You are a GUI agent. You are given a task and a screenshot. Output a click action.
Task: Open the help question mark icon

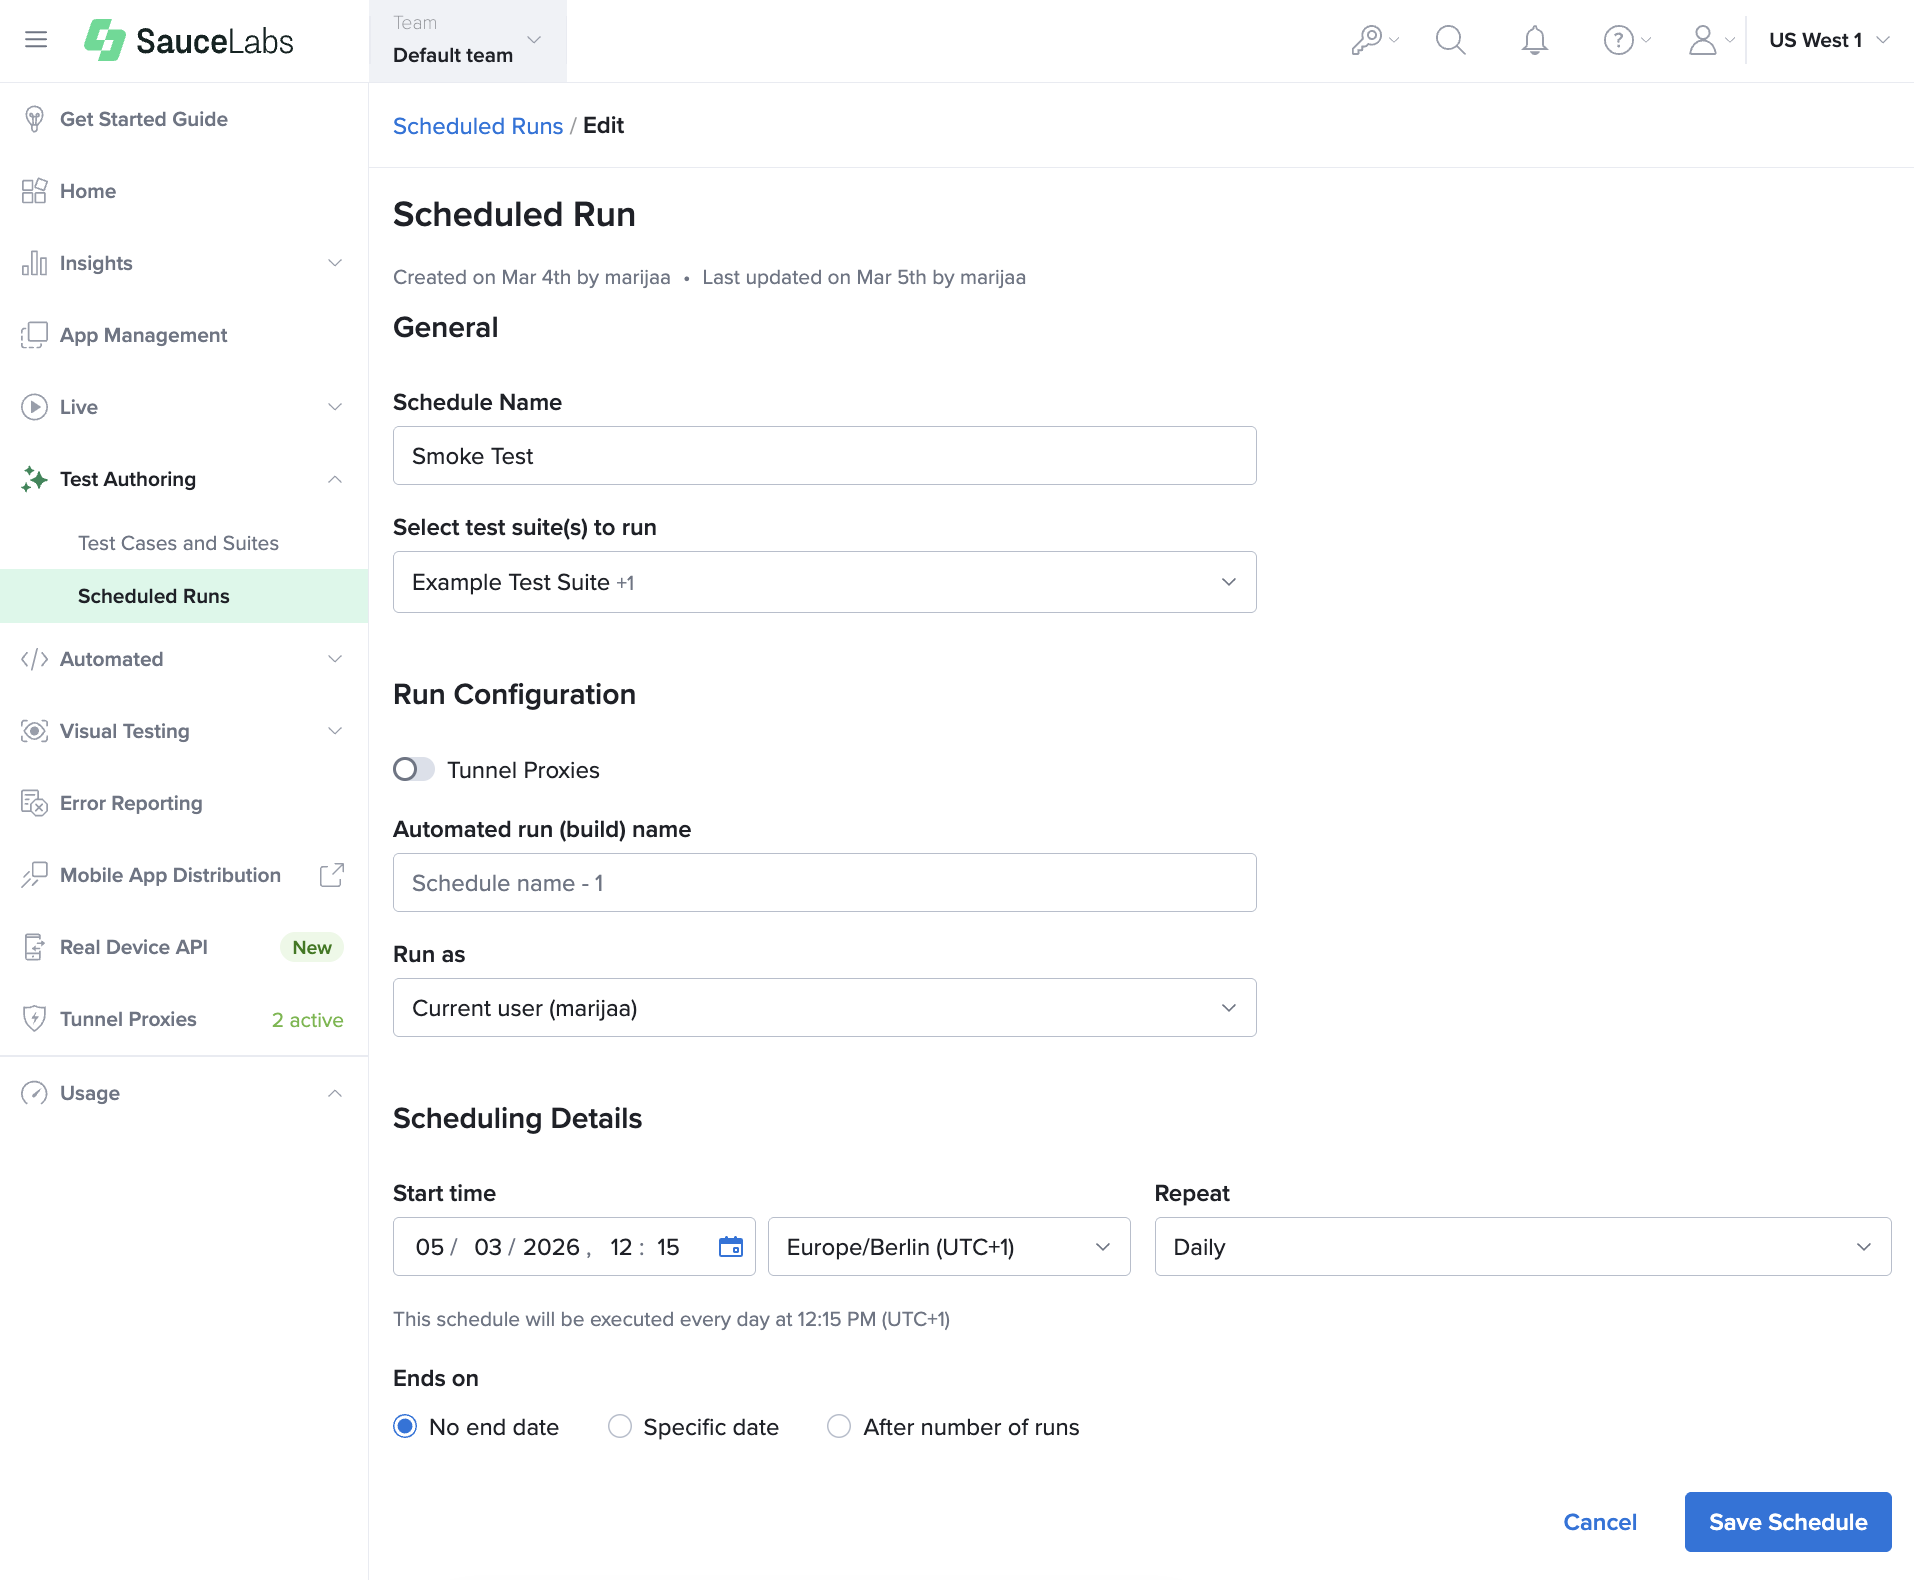tap(1618, 40)
